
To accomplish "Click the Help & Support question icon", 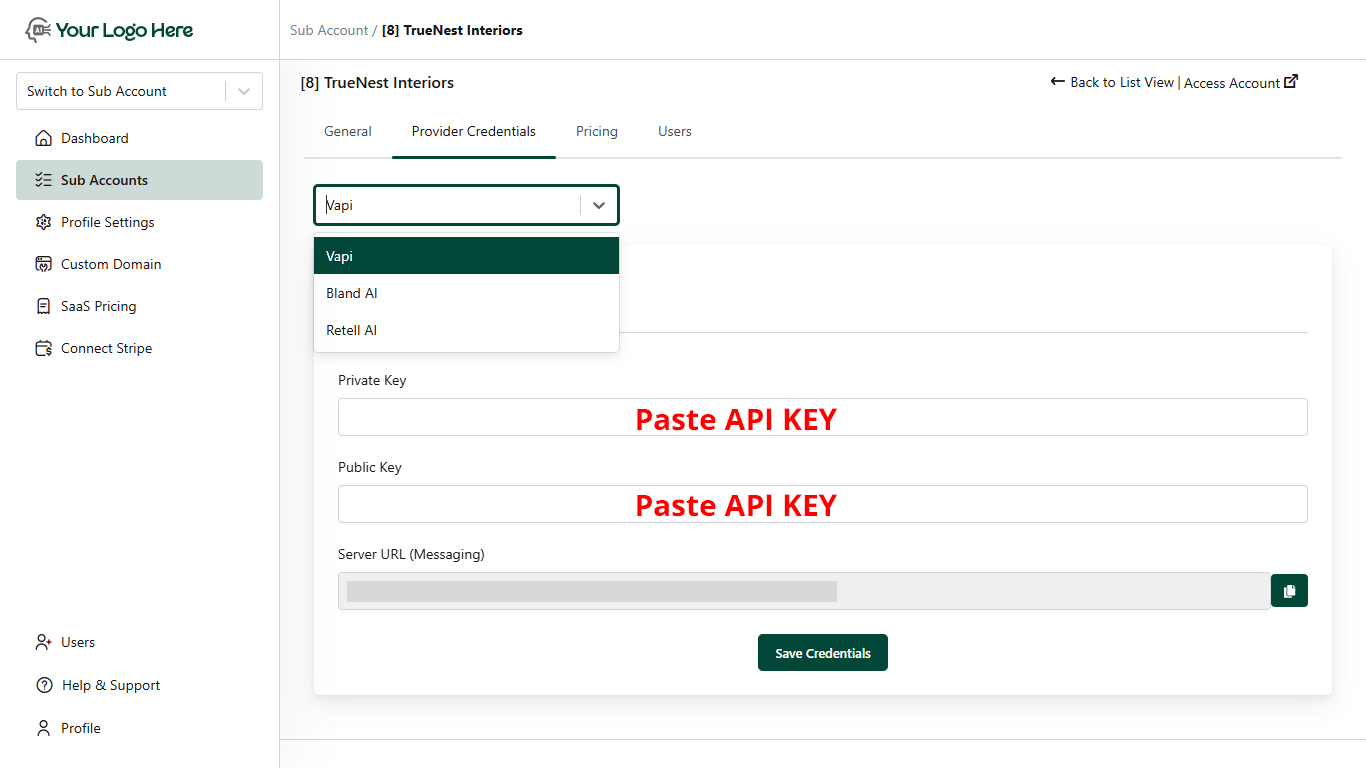I will pyautogui.click(x=44, y=685).
